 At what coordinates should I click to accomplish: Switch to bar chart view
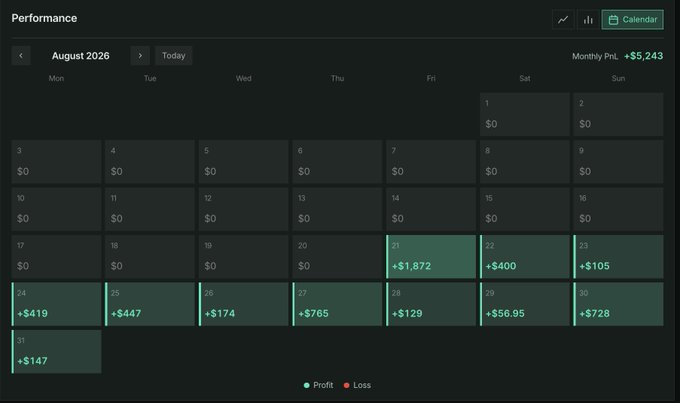coord(588,20)
